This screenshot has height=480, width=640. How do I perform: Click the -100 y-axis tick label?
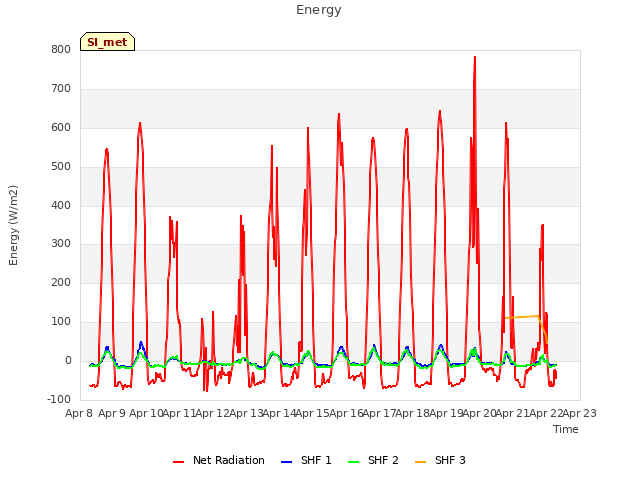(x=59, y=399)
